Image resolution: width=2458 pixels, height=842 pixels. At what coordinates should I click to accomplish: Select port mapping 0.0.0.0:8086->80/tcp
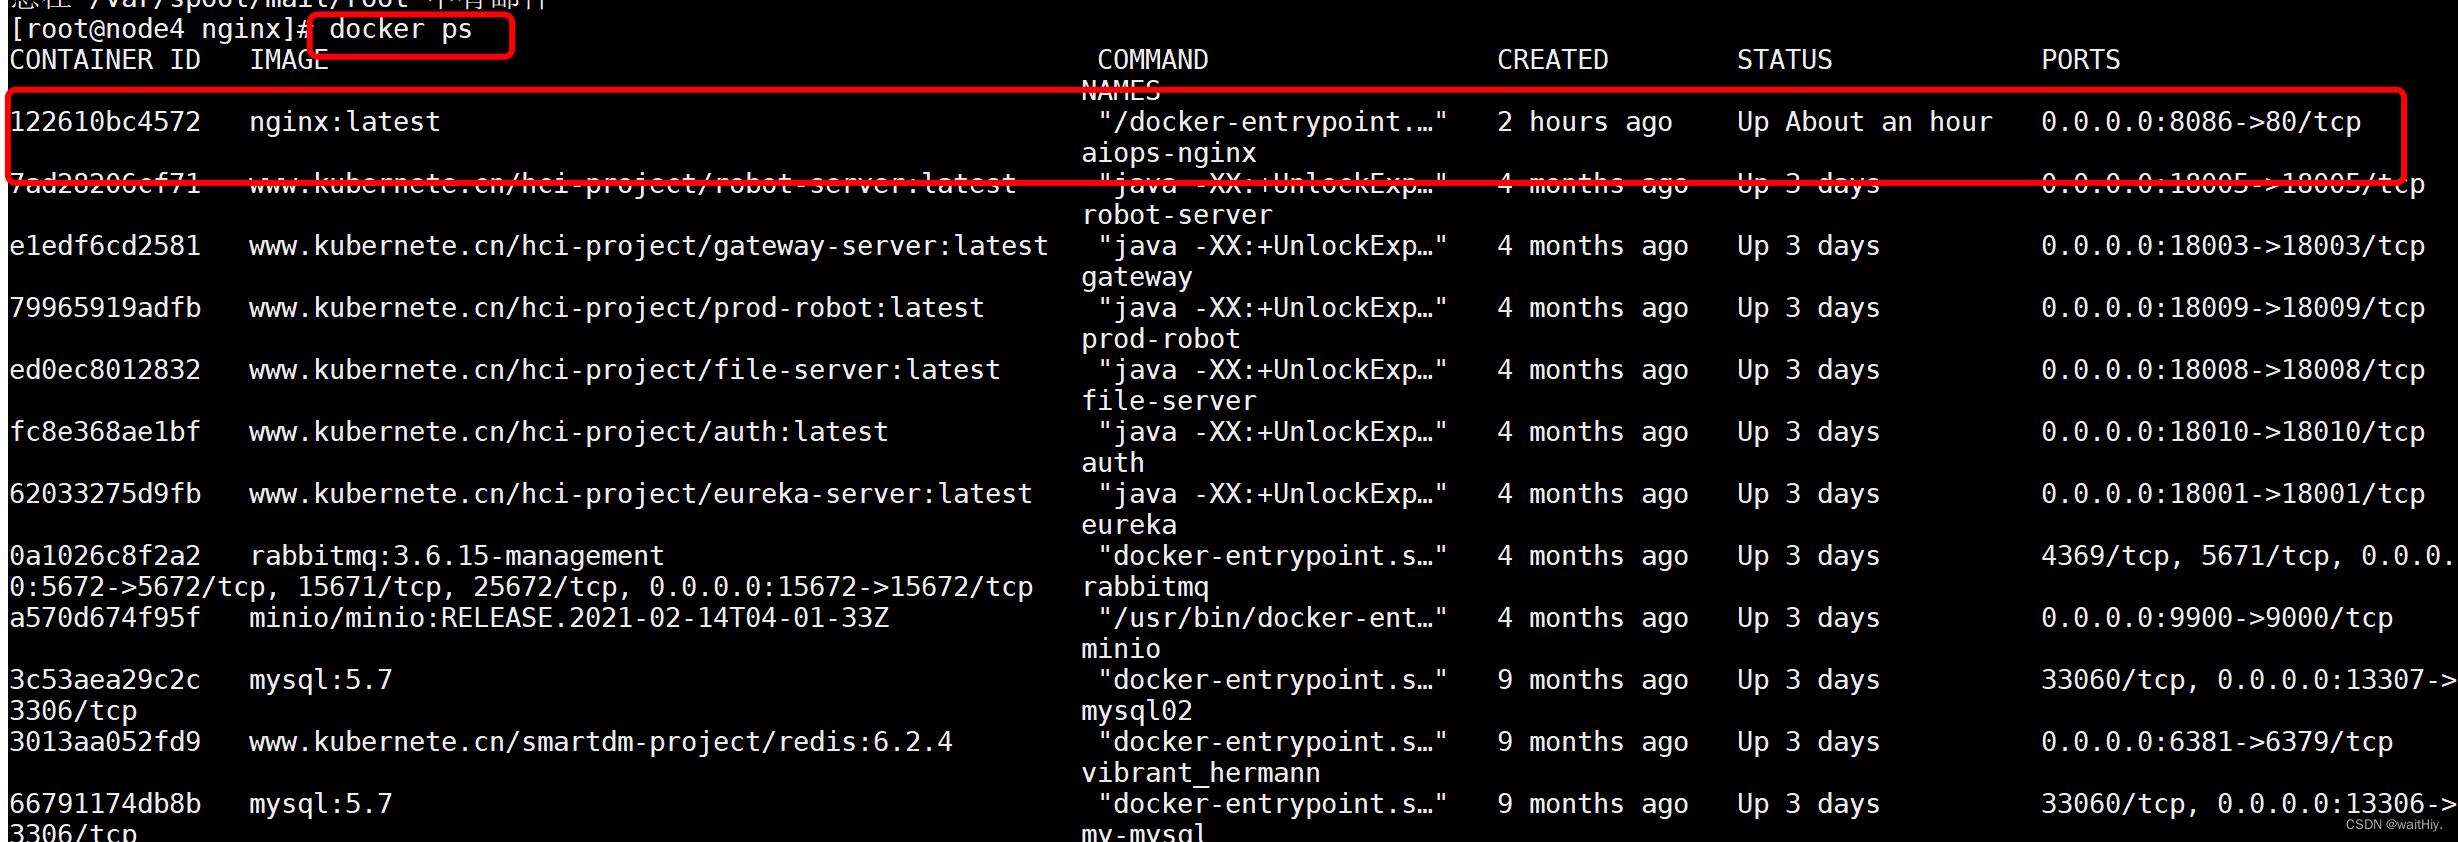pyautogui.click(x=2200, y=122)
